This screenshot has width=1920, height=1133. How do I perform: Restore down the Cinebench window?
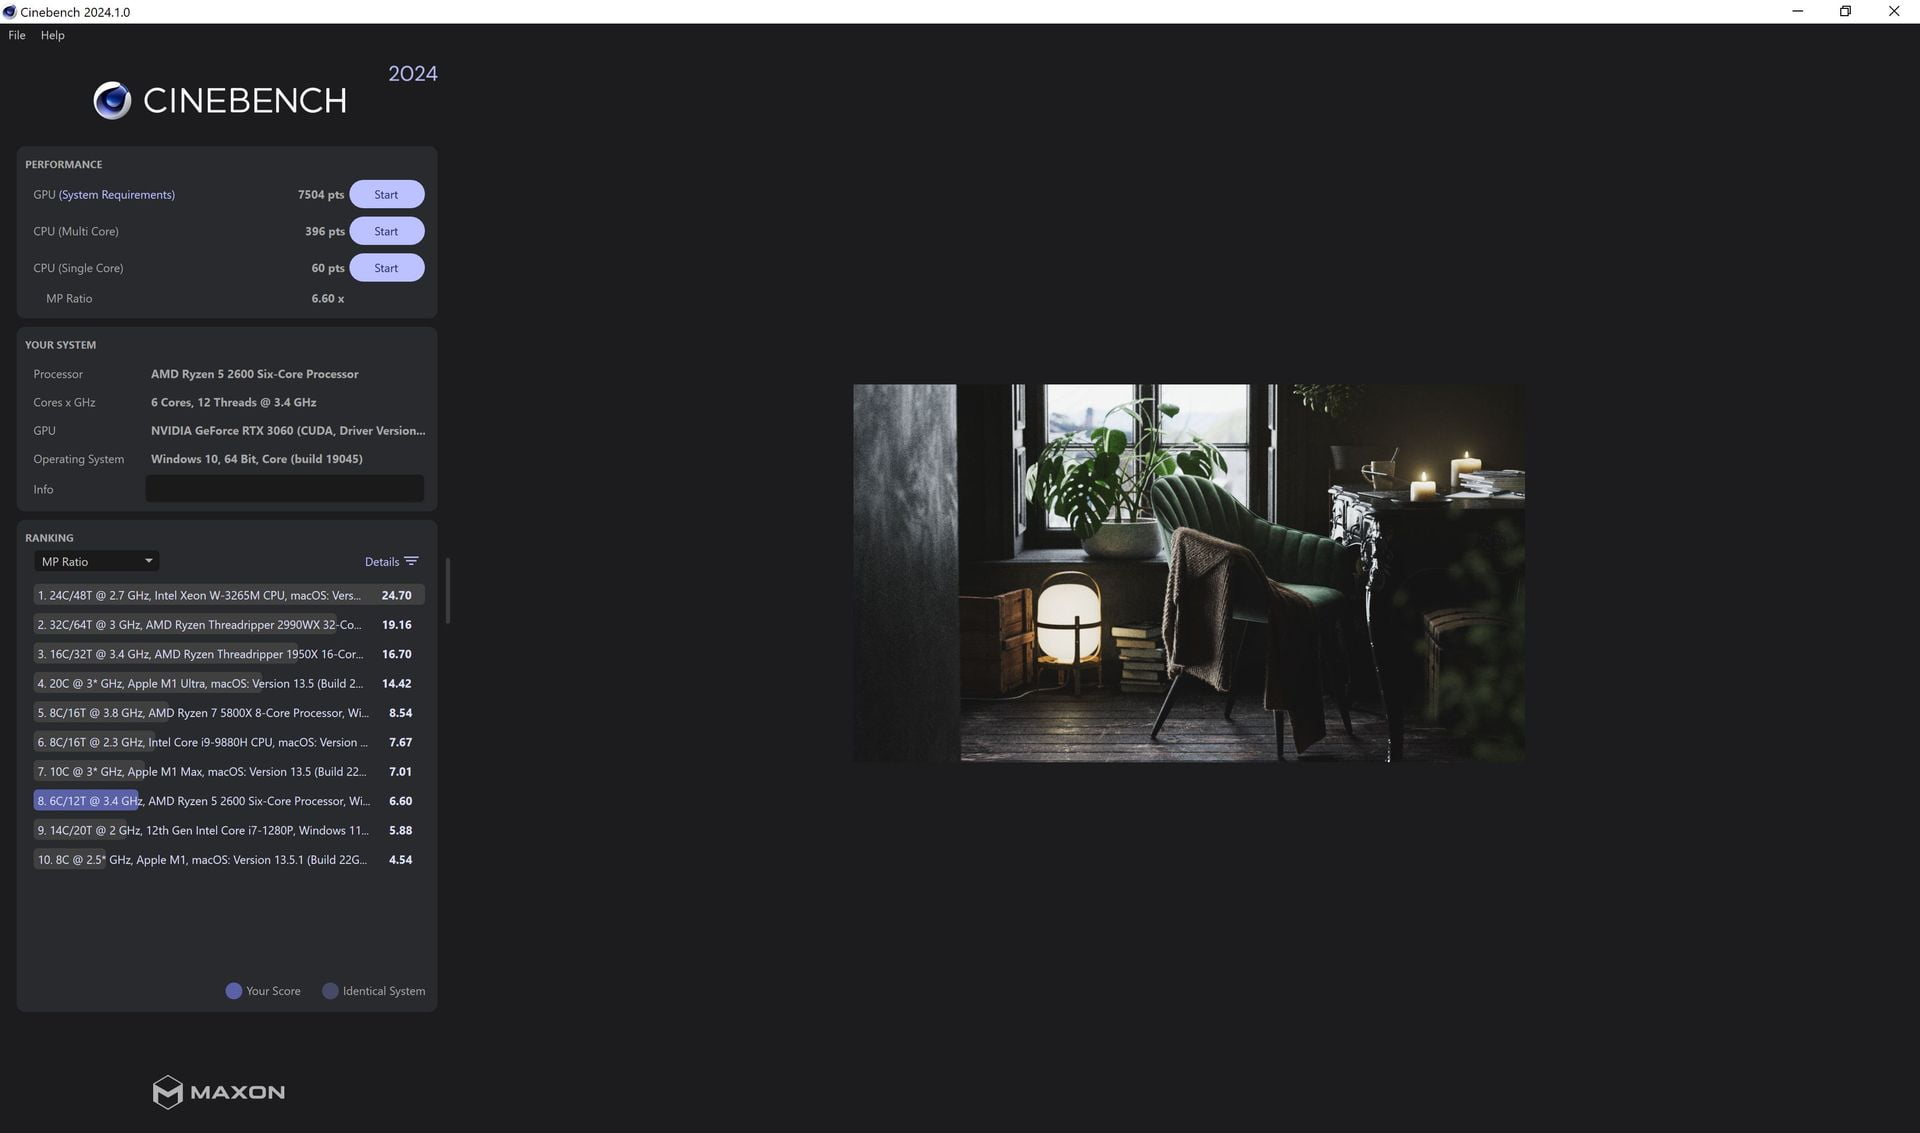coord(1845,12)
